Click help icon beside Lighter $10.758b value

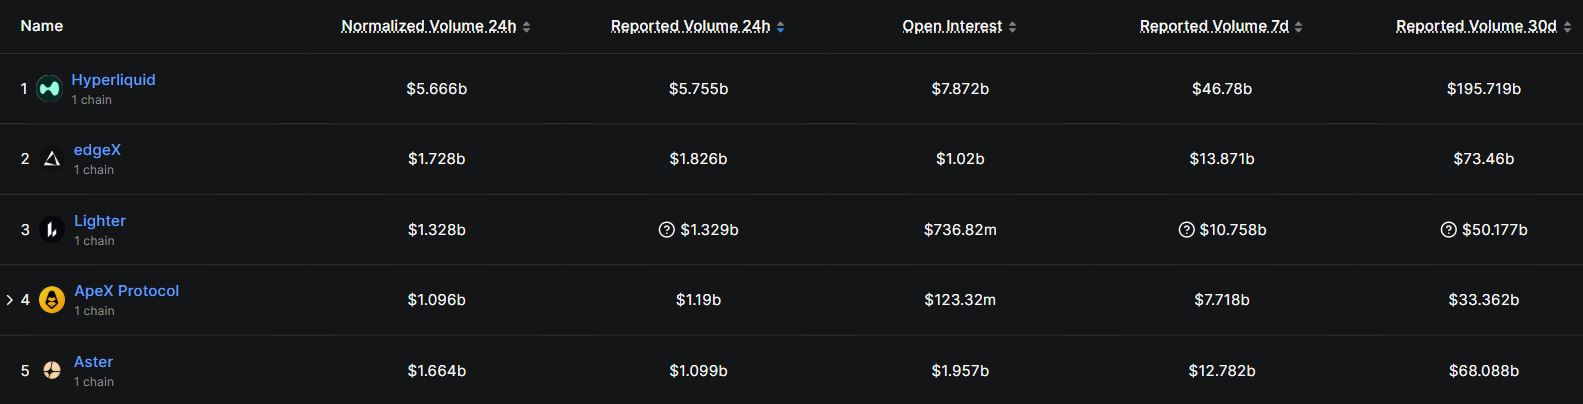point(1186,230)
